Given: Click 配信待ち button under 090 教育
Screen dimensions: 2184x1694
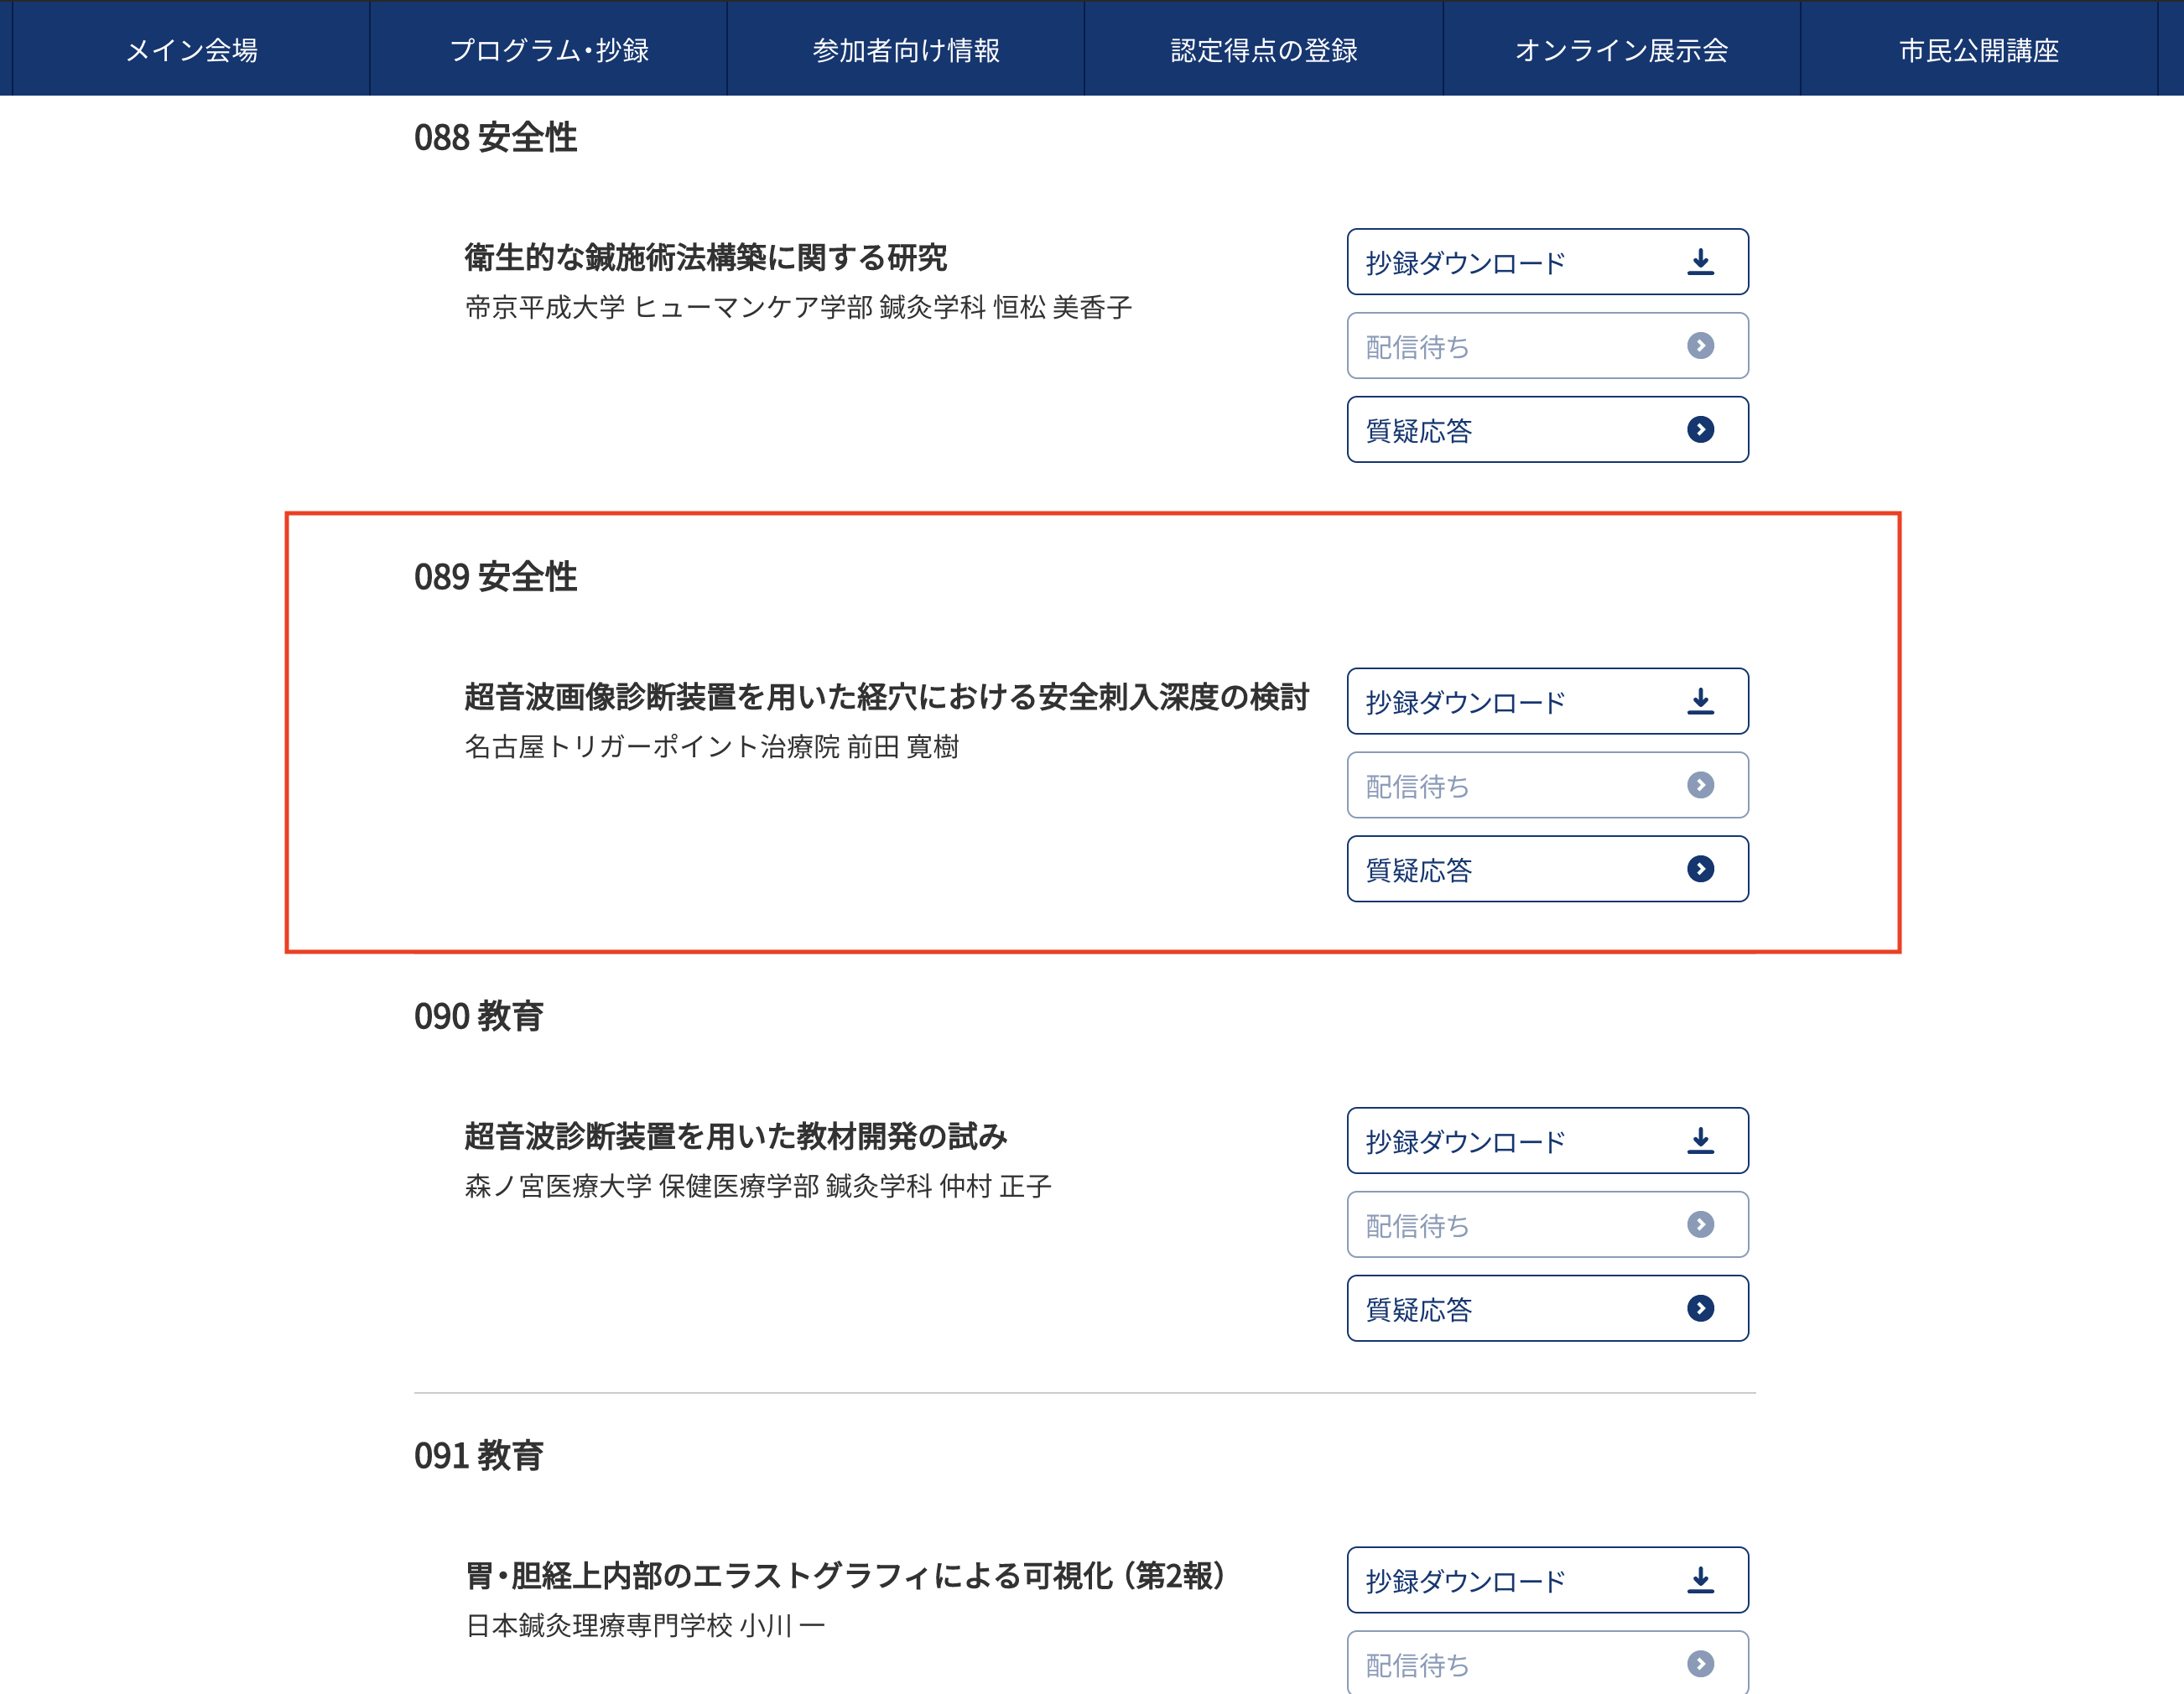Looking at the screenshot, I should click(1547, 1225).
